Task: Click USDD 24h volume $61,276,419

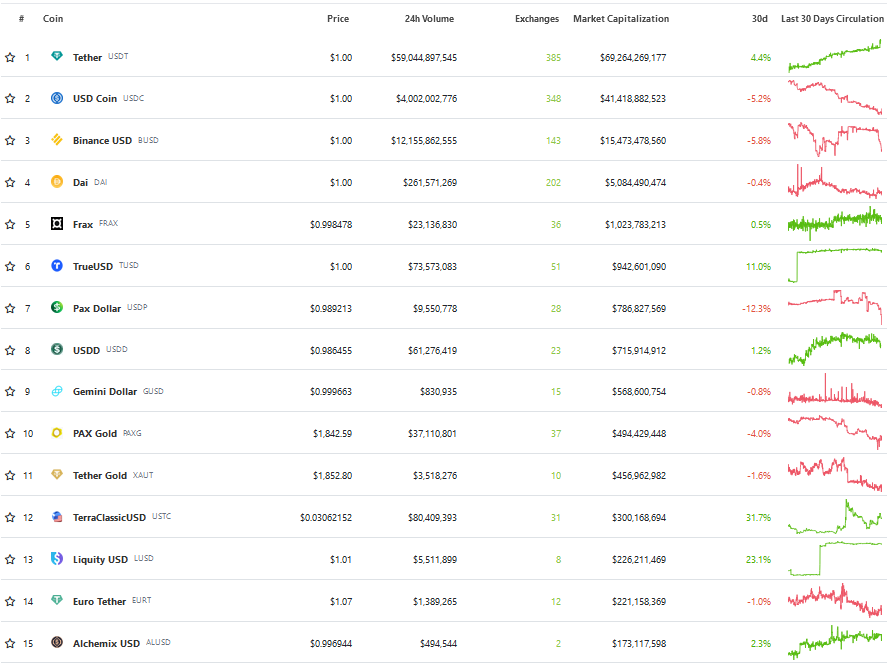Action: click(432, 351)
